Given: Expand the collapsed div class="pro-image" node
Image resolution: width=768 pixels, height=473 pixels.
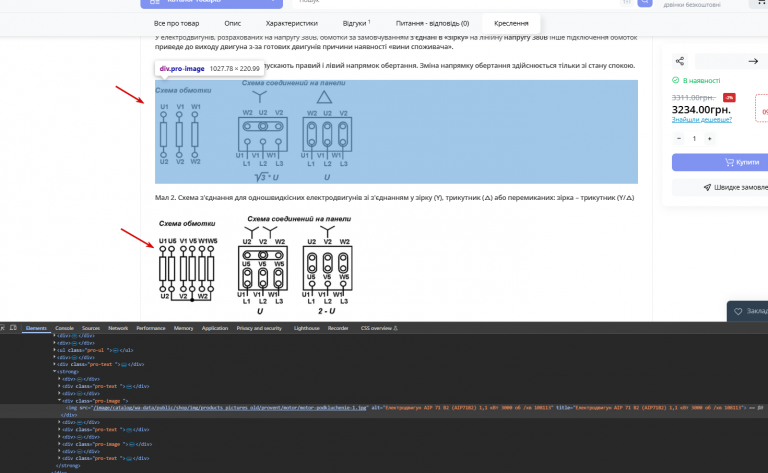Looking at the screenshot, I should [59, 444].
